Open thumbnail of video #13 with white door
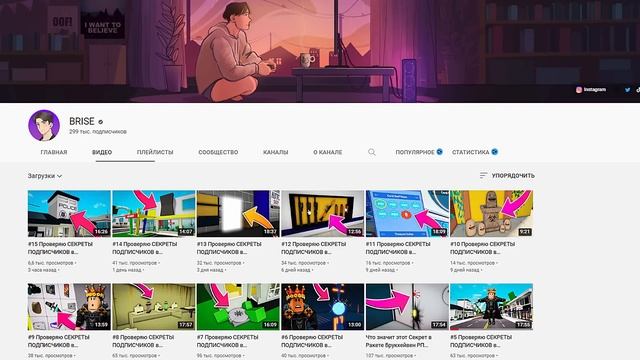The image size is (640, 360). coord(238,213)
